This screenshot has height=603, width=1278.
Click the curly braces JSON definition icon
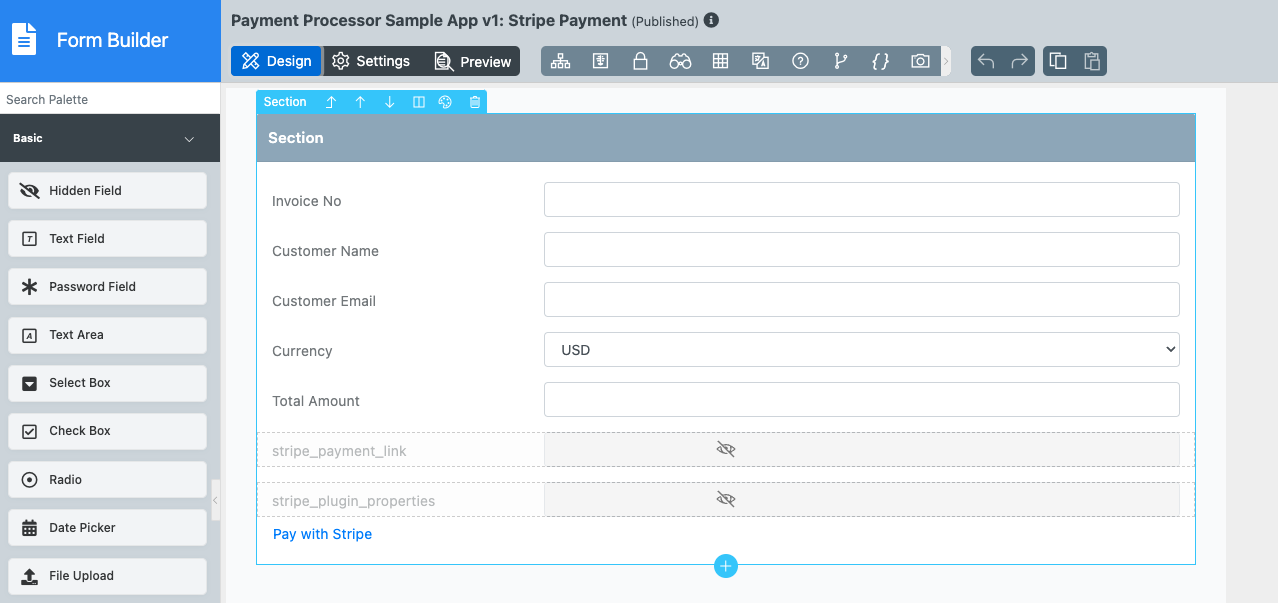click(x=880, y=61)
